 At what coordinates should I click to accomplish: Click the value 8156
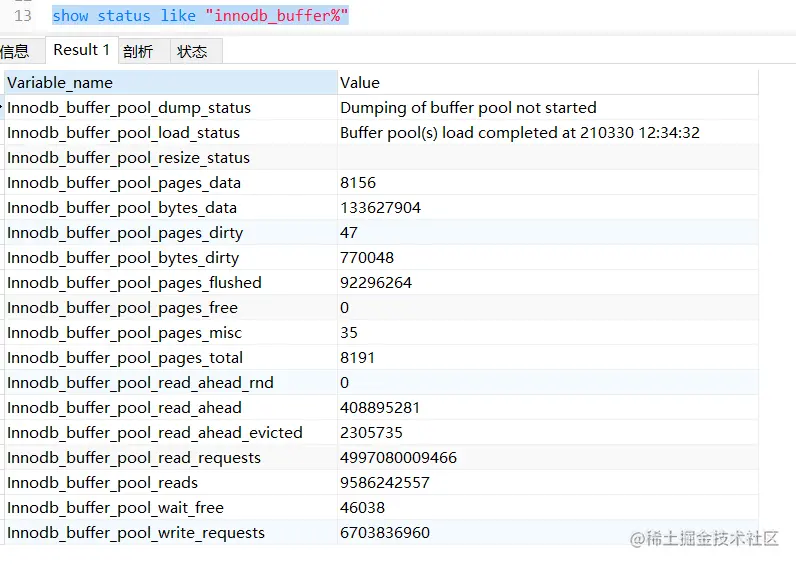(358, 183)
